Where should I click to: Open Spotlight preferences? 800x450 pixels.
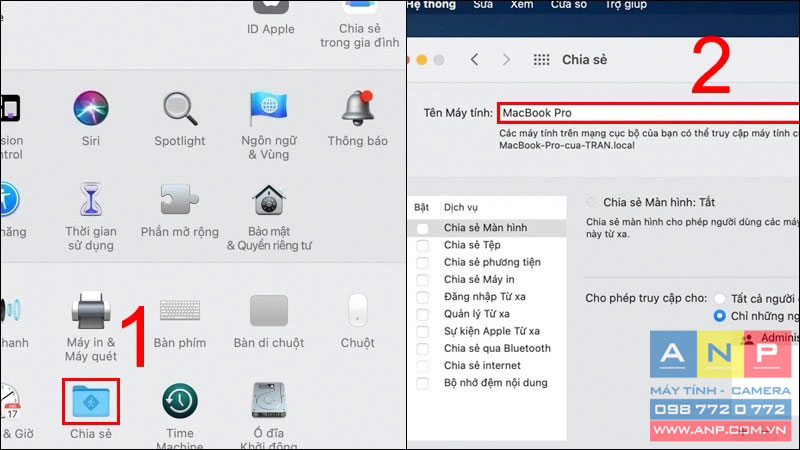coord(180,108)
